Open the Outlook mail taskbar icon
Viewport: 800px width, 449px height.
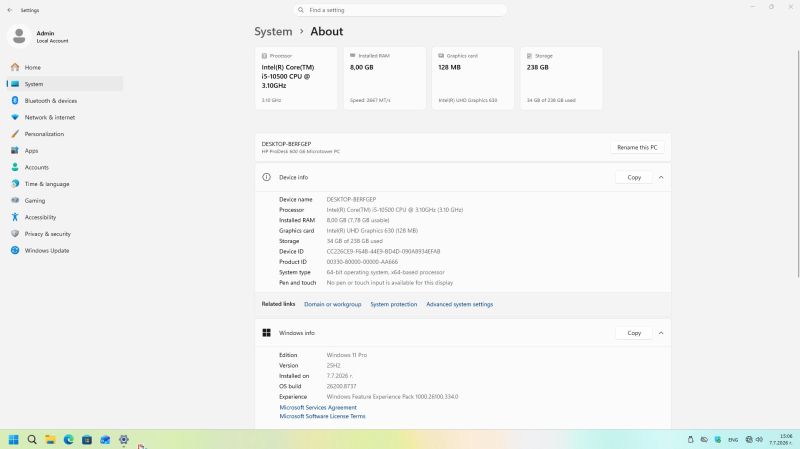tap(105, 439)
